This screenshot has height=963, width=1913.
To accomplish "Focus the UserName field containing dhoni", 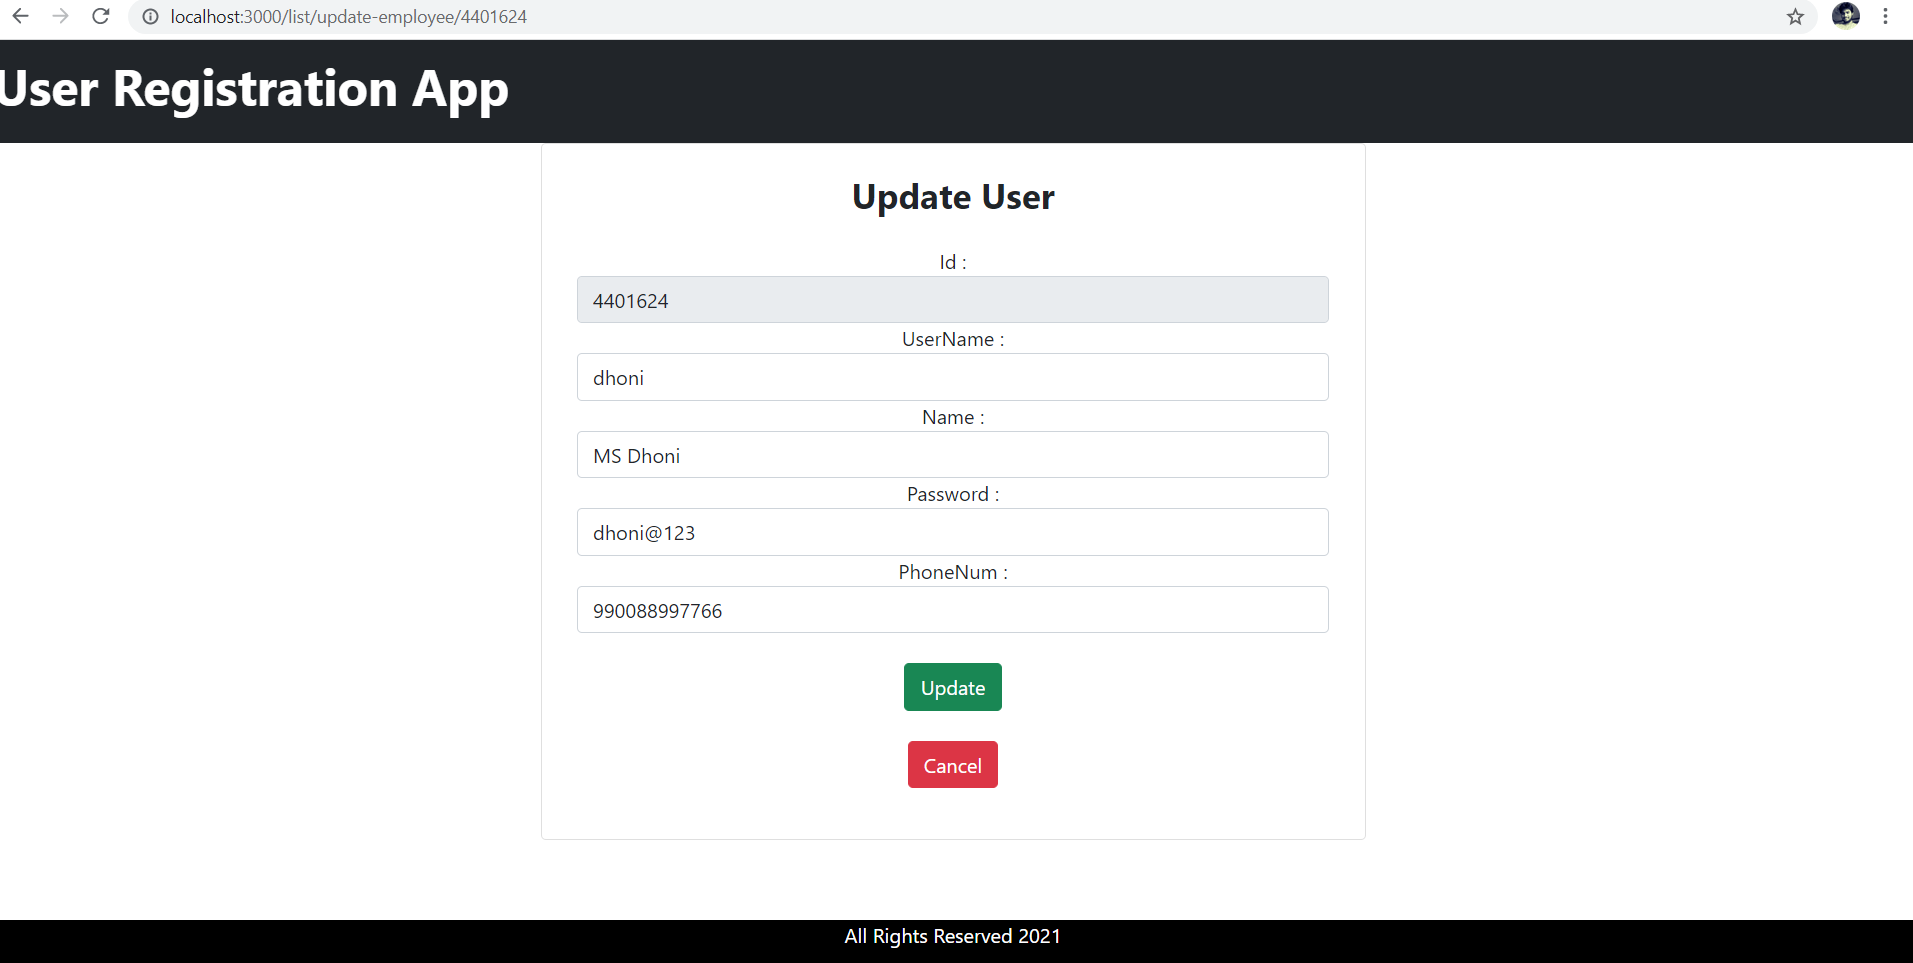I will [x=952, y=377].
